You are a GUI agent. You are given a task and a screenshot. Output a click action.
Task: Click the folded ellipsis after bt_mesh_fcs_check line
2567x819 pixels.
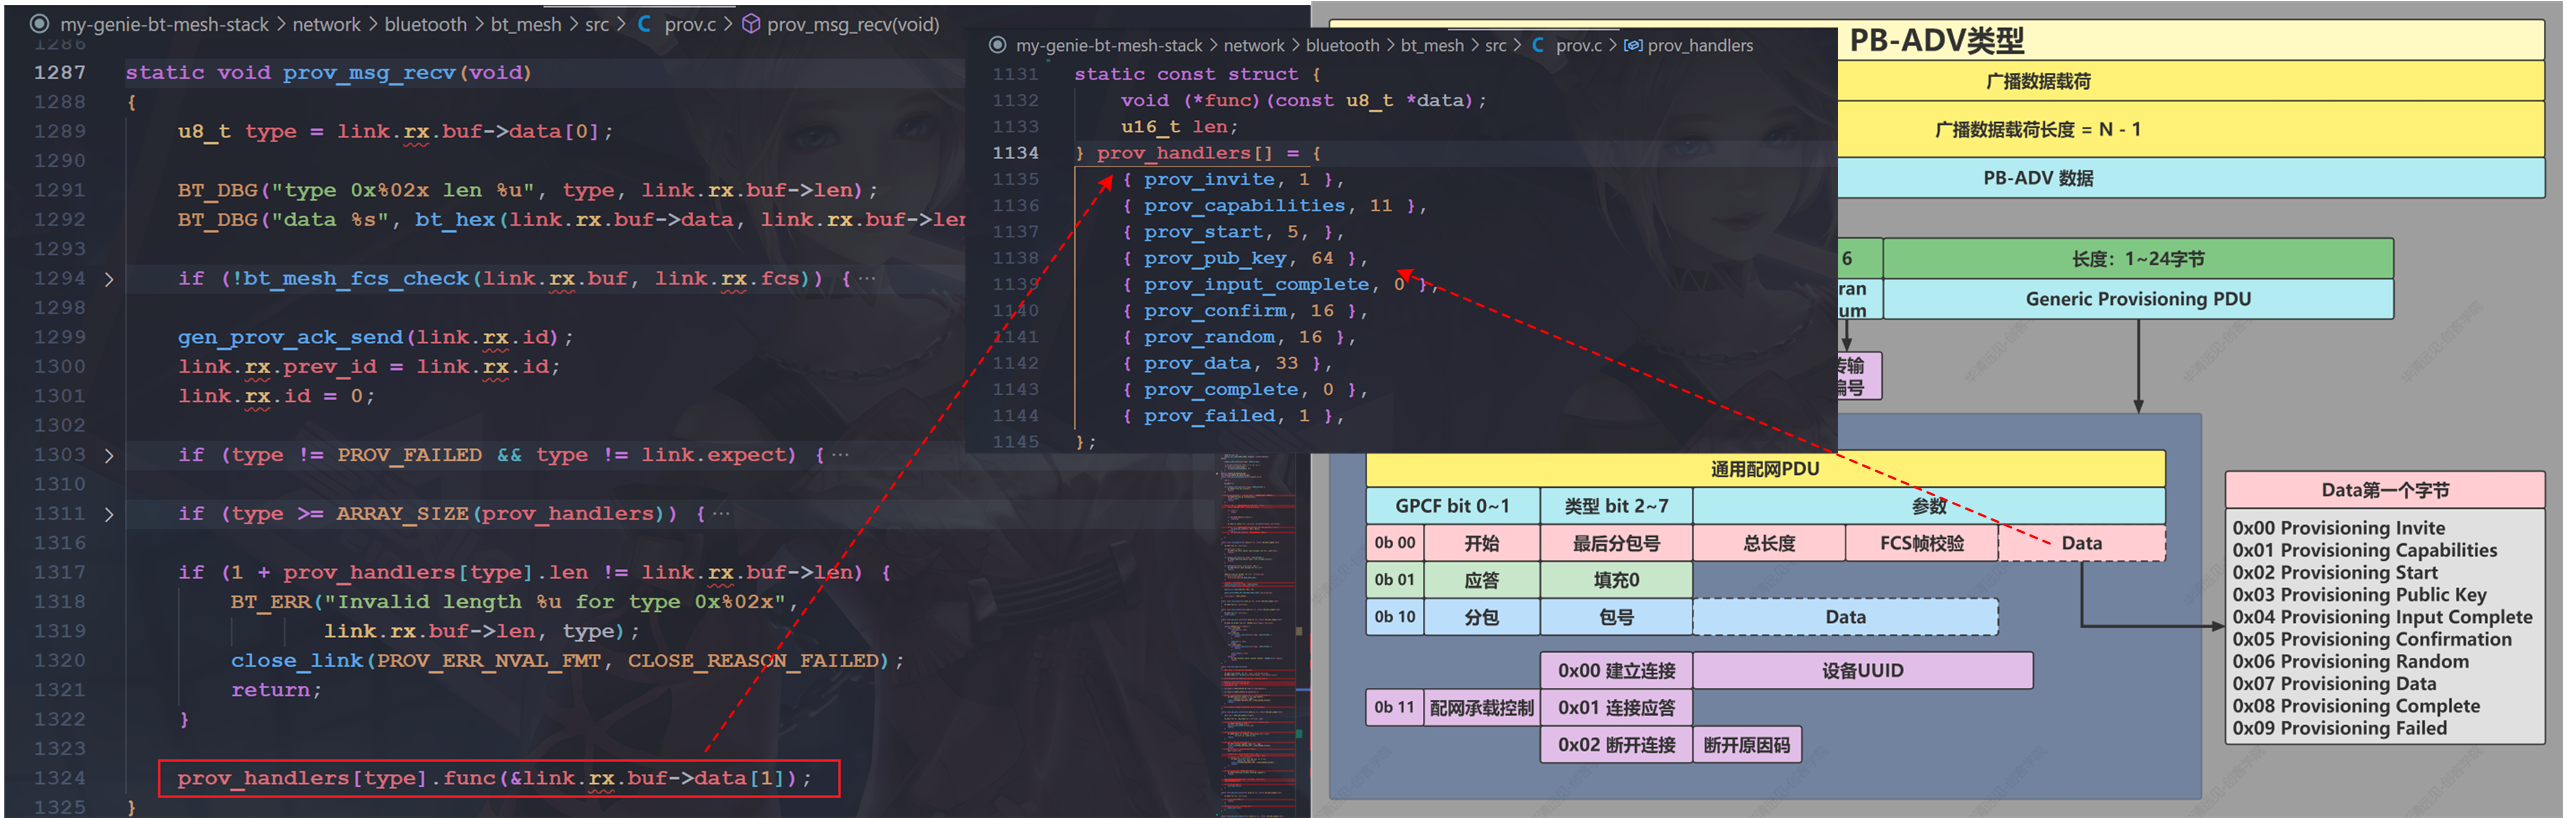click(x=867, y=279)
